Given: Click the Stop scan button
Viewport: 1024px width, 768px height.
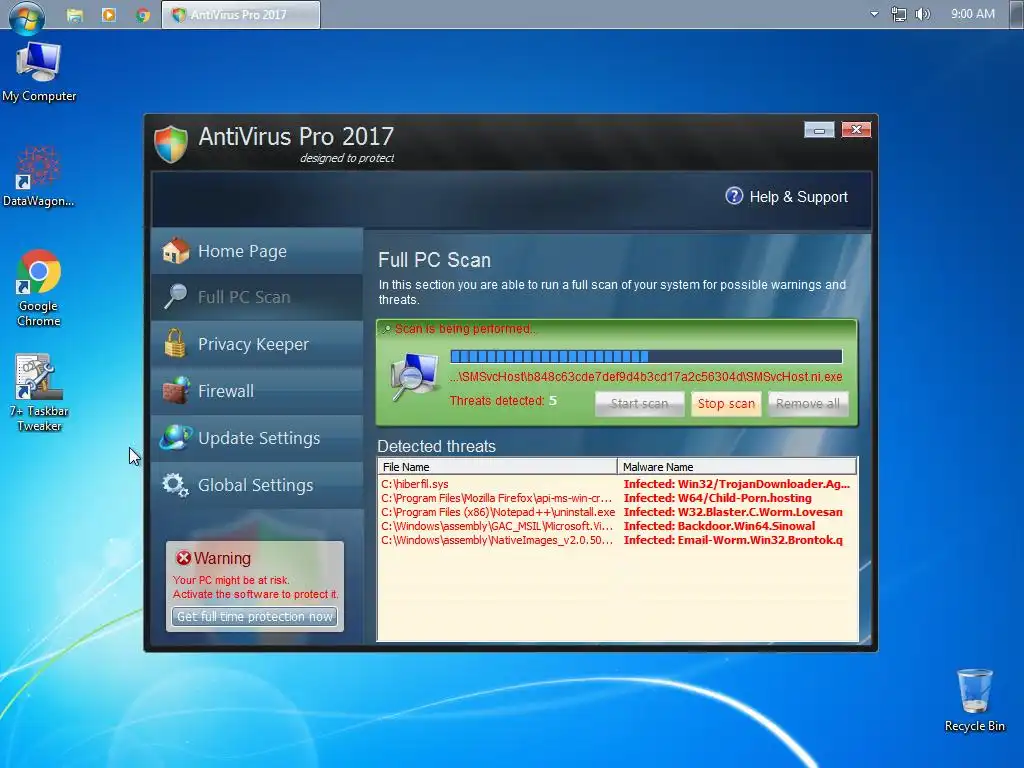Looking at the screenshot, I should tap(726, 404).
